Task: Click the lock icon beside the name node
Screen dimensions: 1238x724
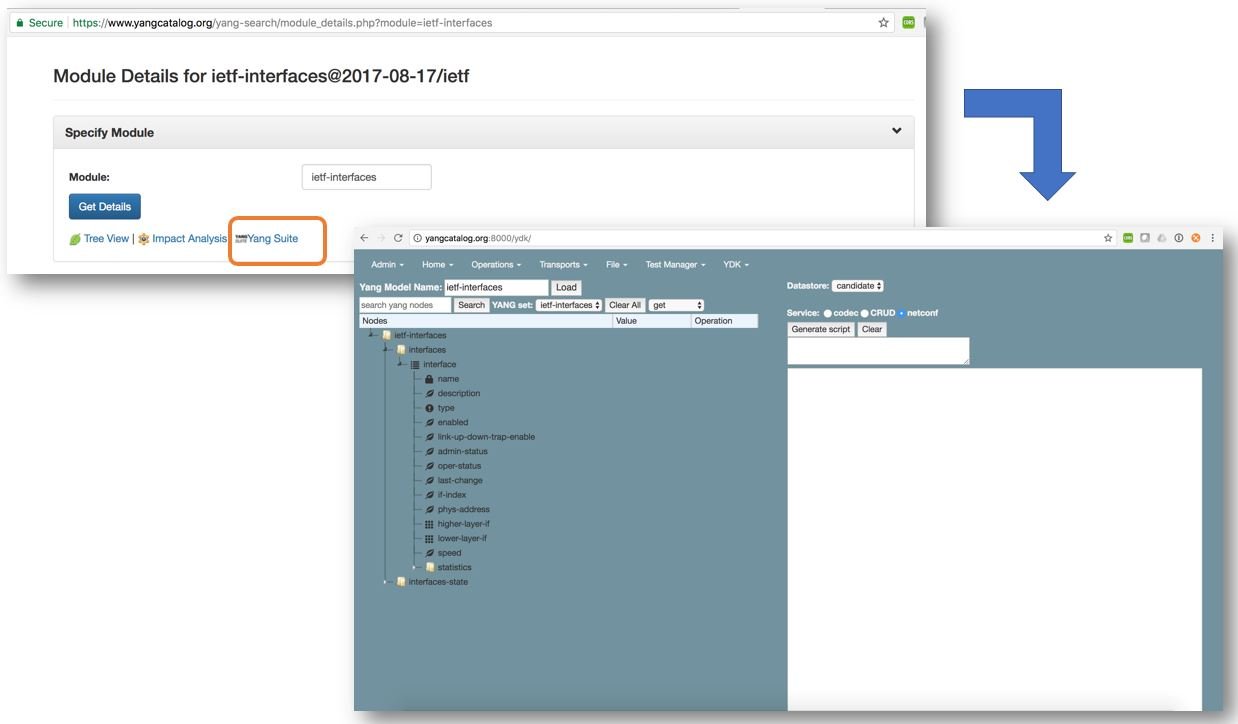Action: click(x=429, y=379)
